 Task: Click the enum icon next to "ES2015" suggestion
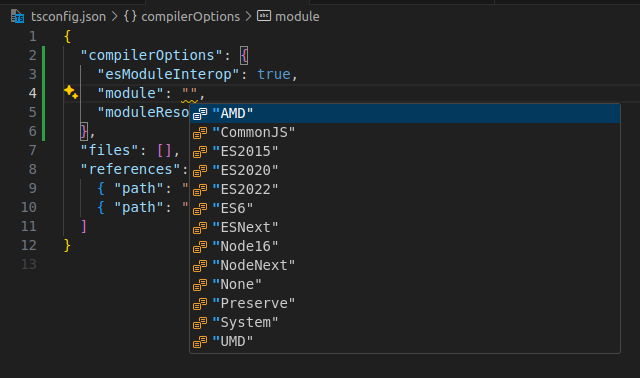coord(200,151)
